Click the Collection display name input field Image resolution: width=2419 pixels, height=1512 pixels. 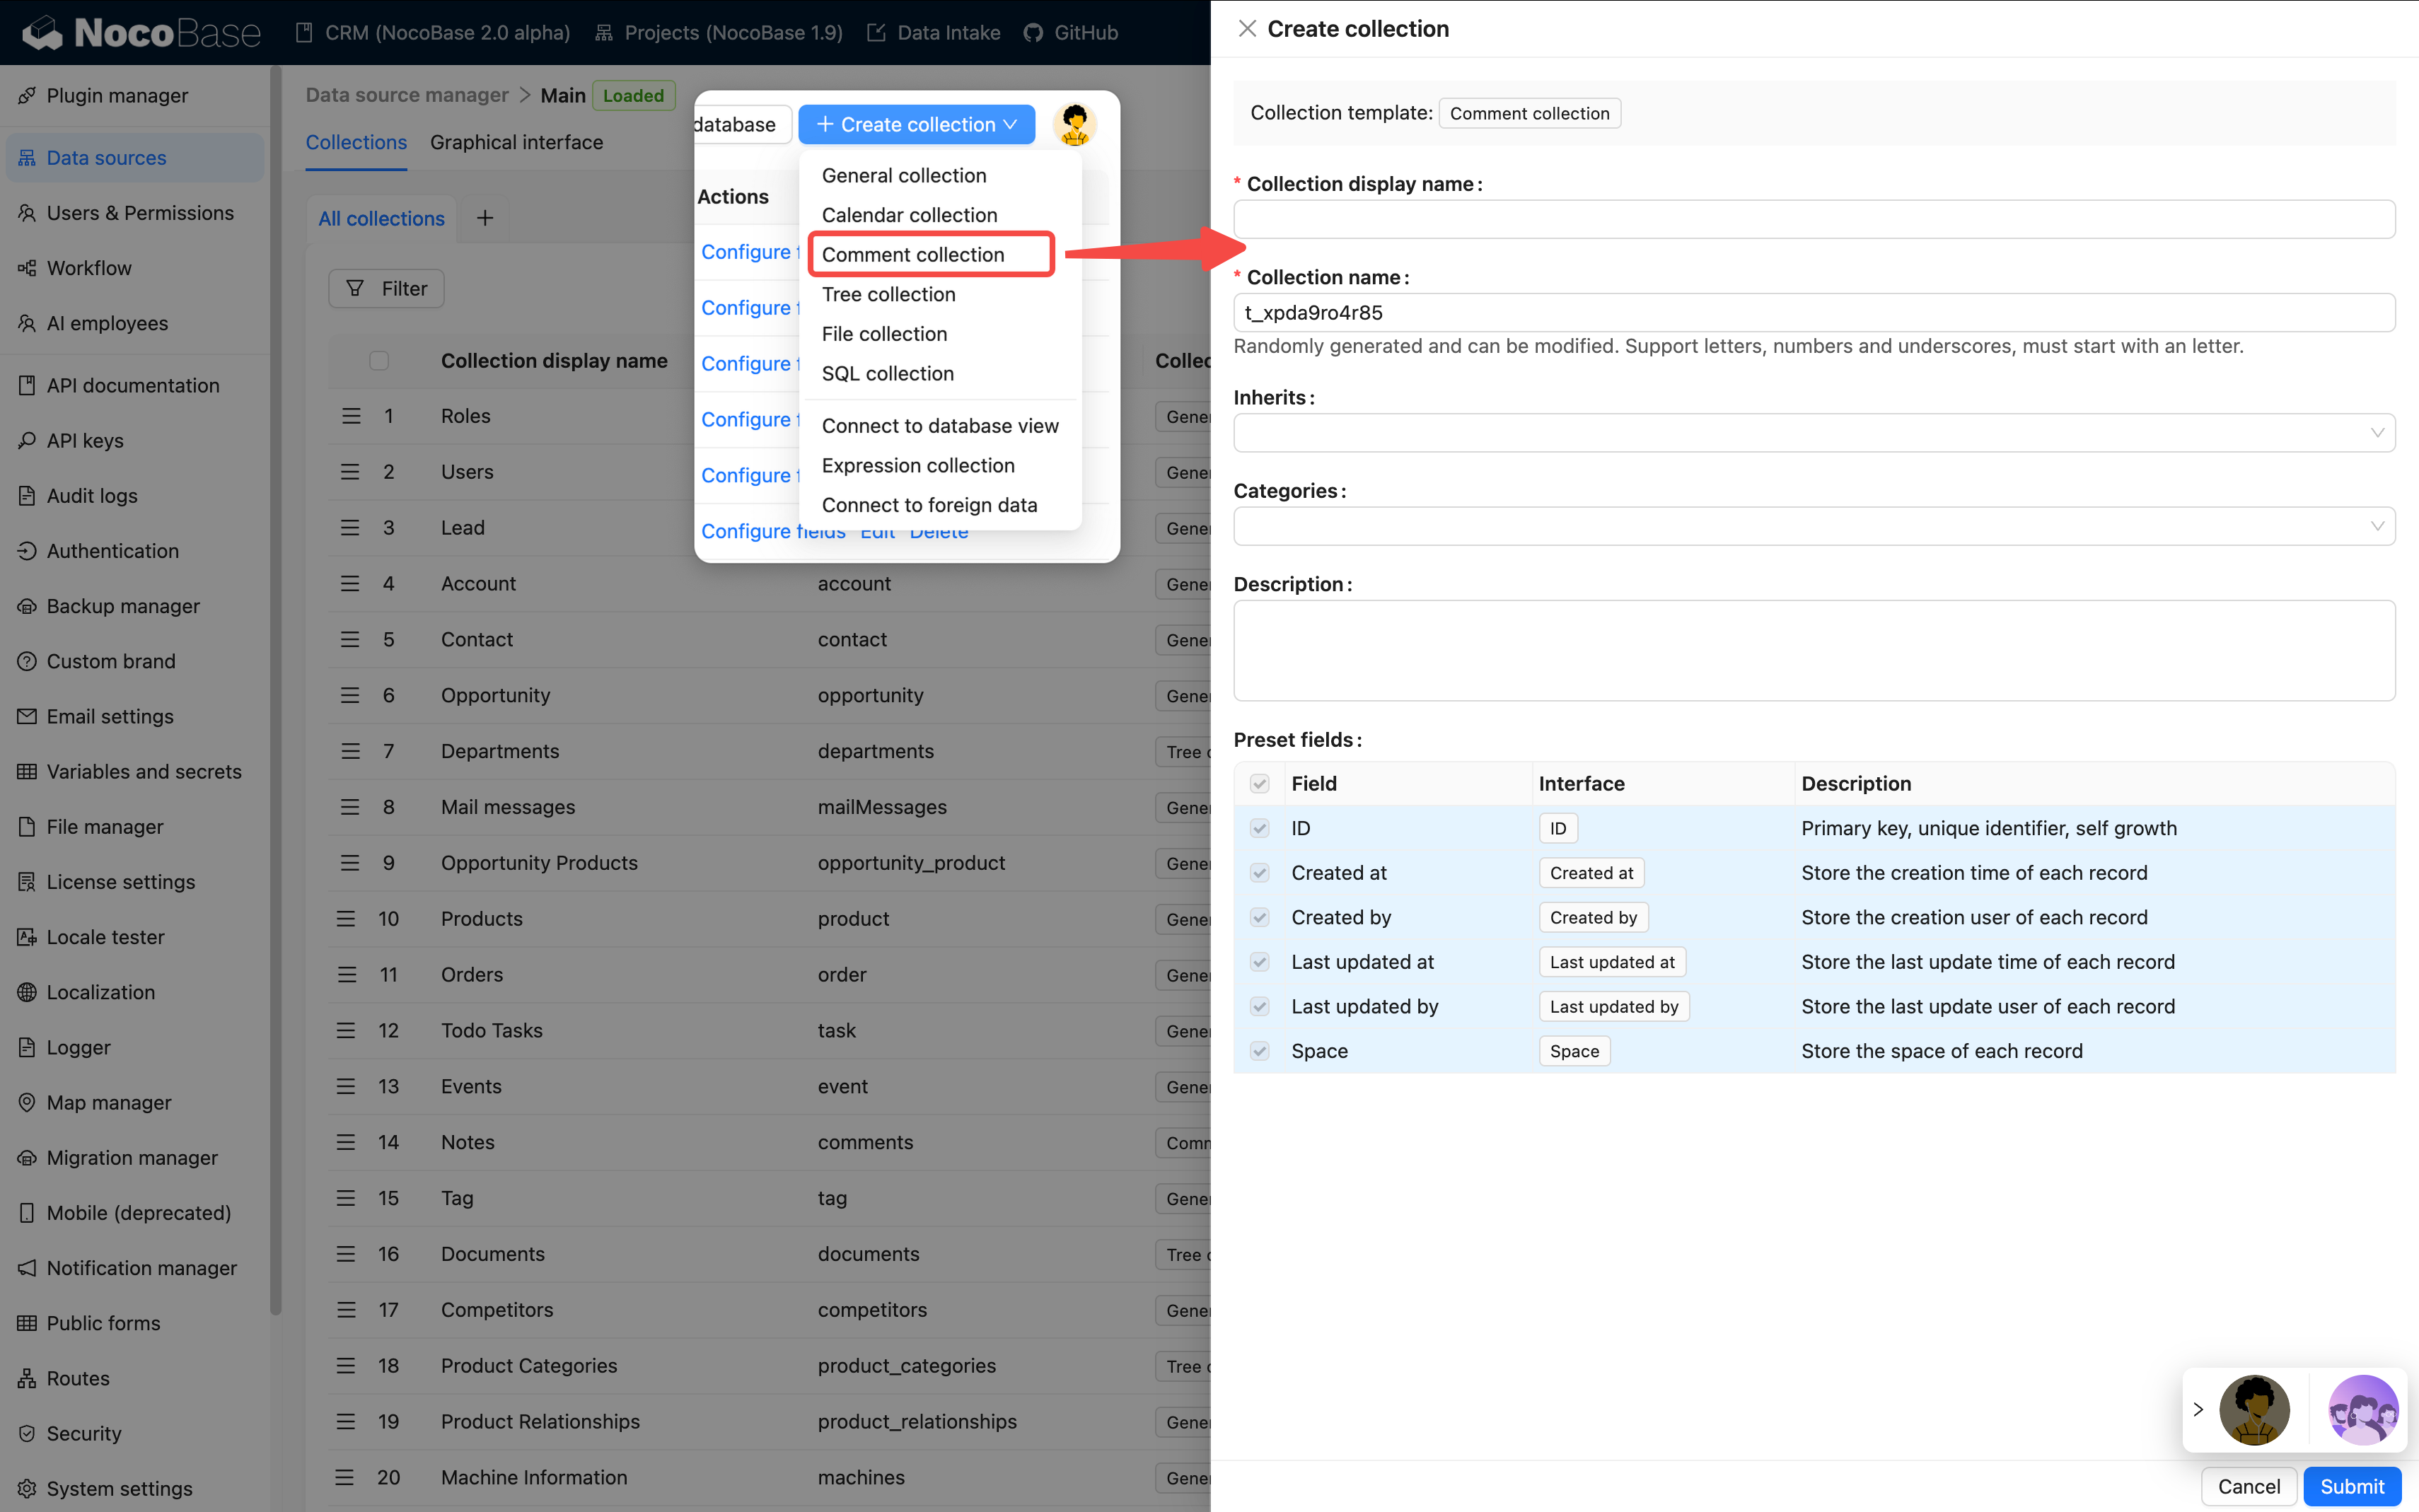pos(1813,219)
